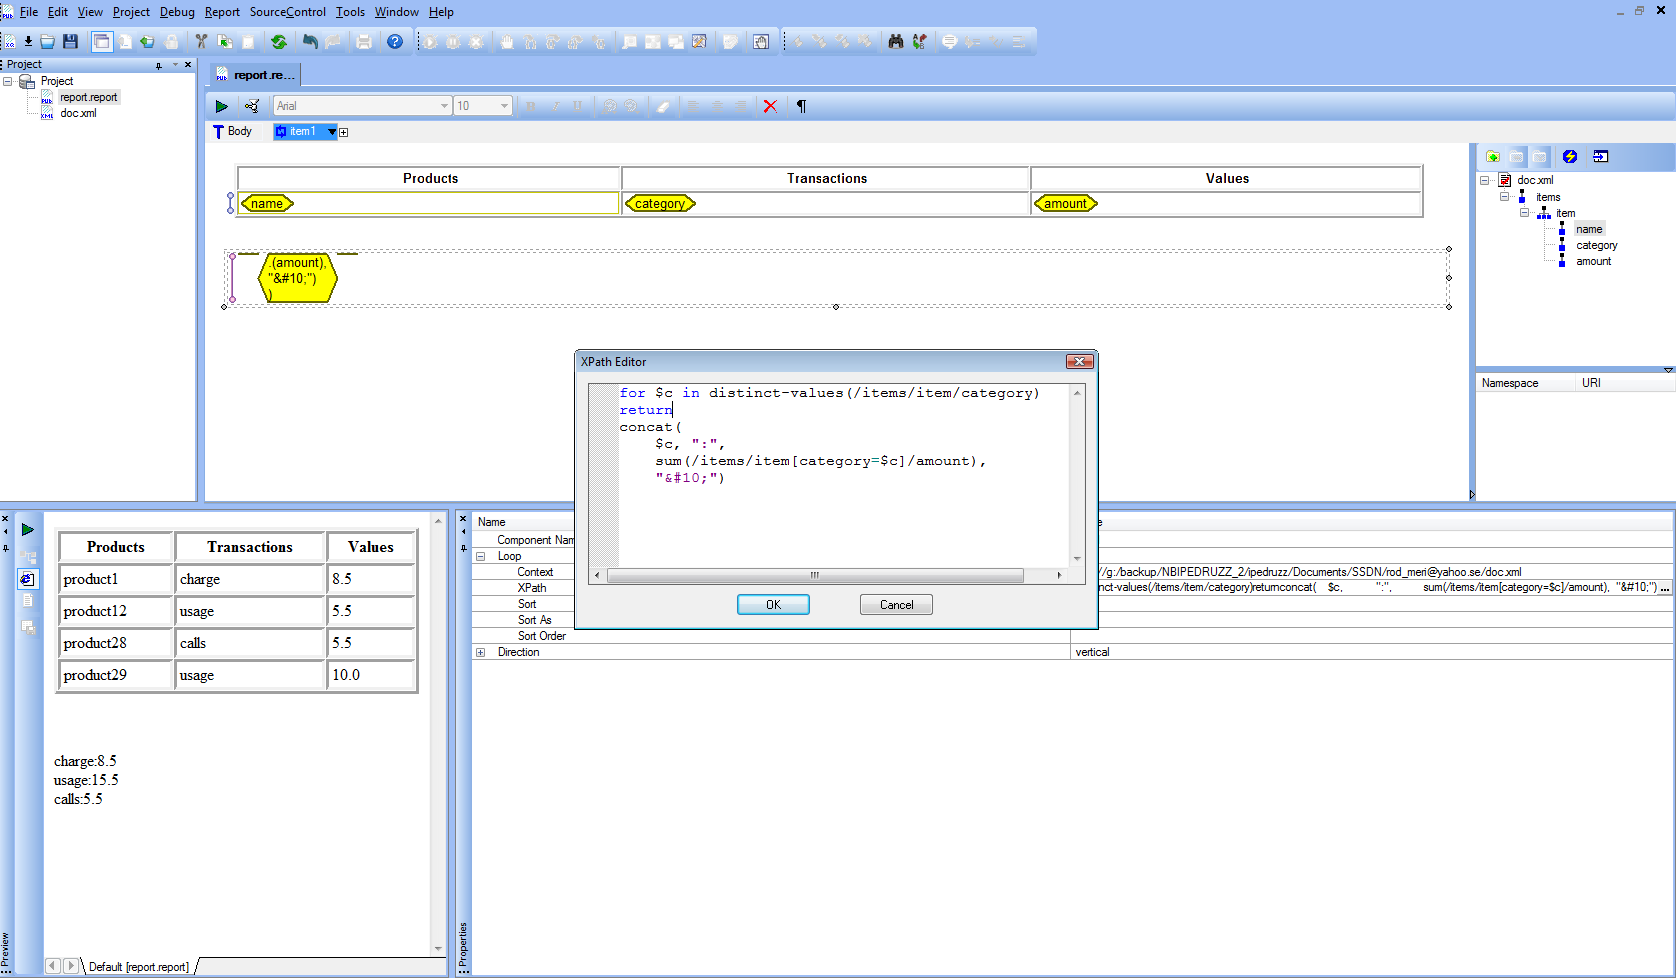Click the icon right of the chart icon
1676x978 pixels.
coord(730,42)
